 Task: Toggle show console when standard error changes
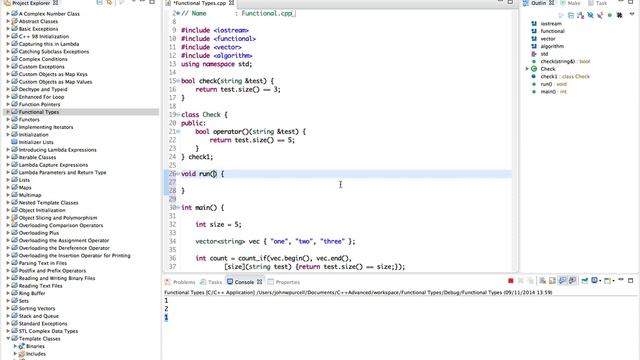pos(572,280)
